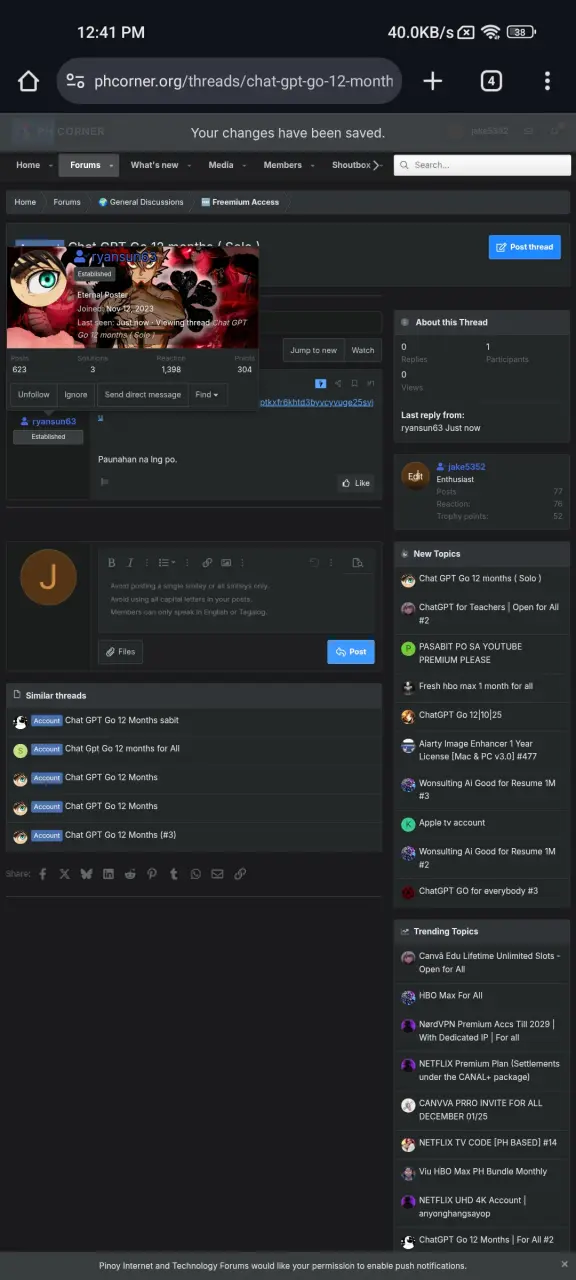Open the browser three-dot menu
The height and width of the screenshot is (1280, 576).
547,81
